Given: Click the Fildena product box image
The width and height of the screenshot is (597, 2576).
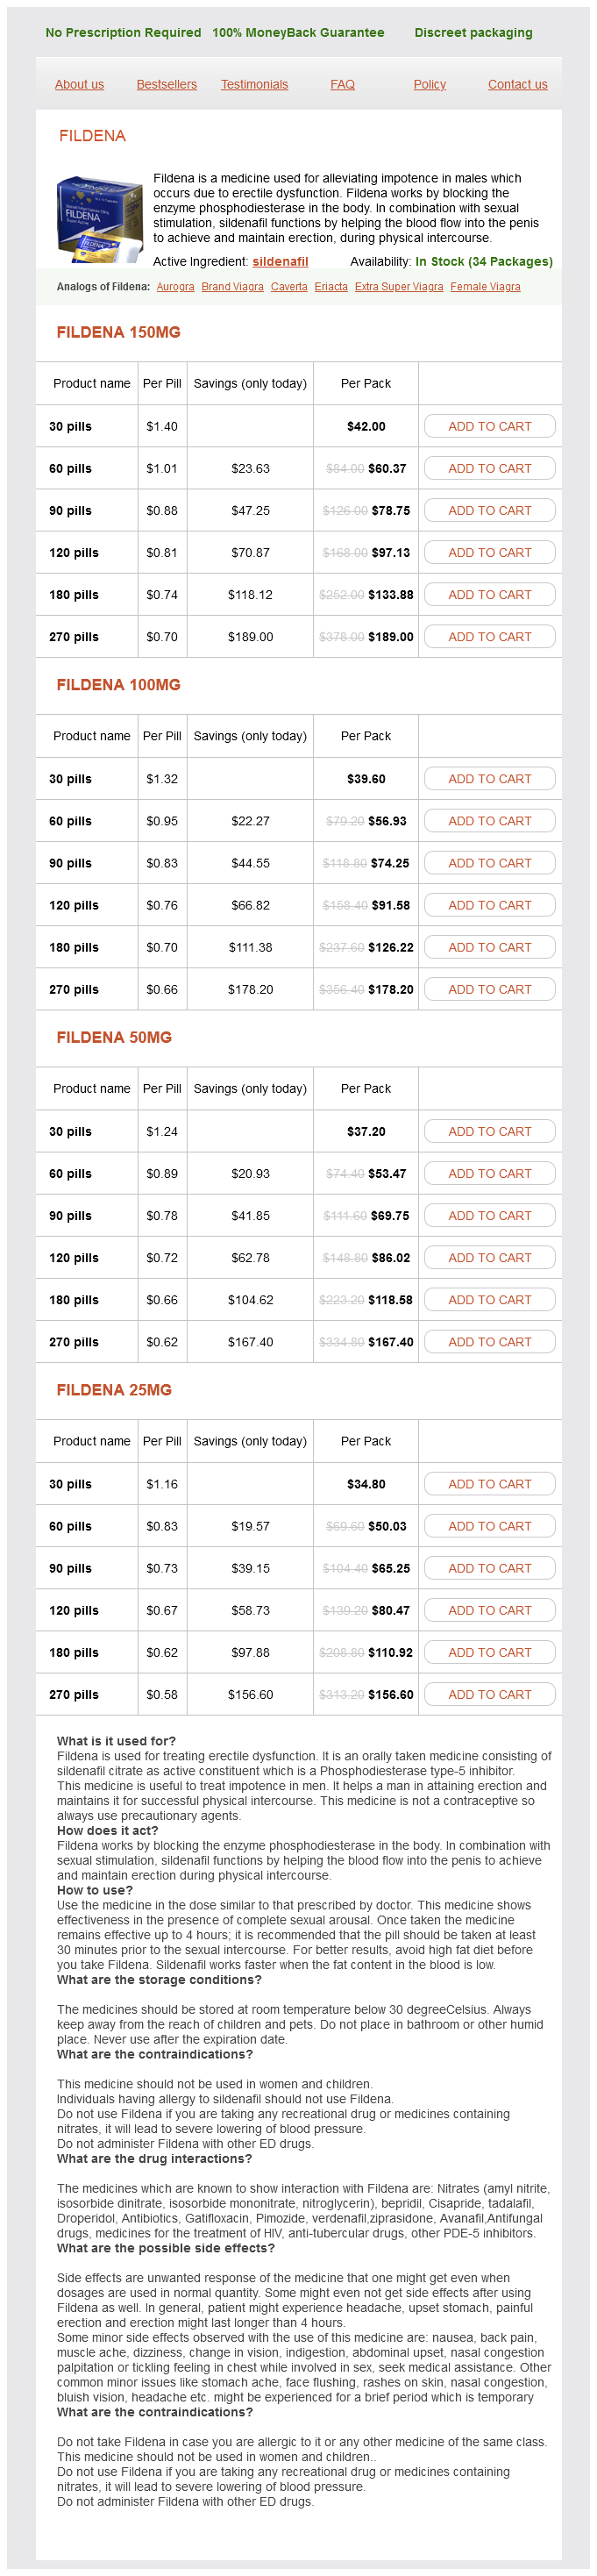Looking at the screenshot, I should click(x=99, y=220).
